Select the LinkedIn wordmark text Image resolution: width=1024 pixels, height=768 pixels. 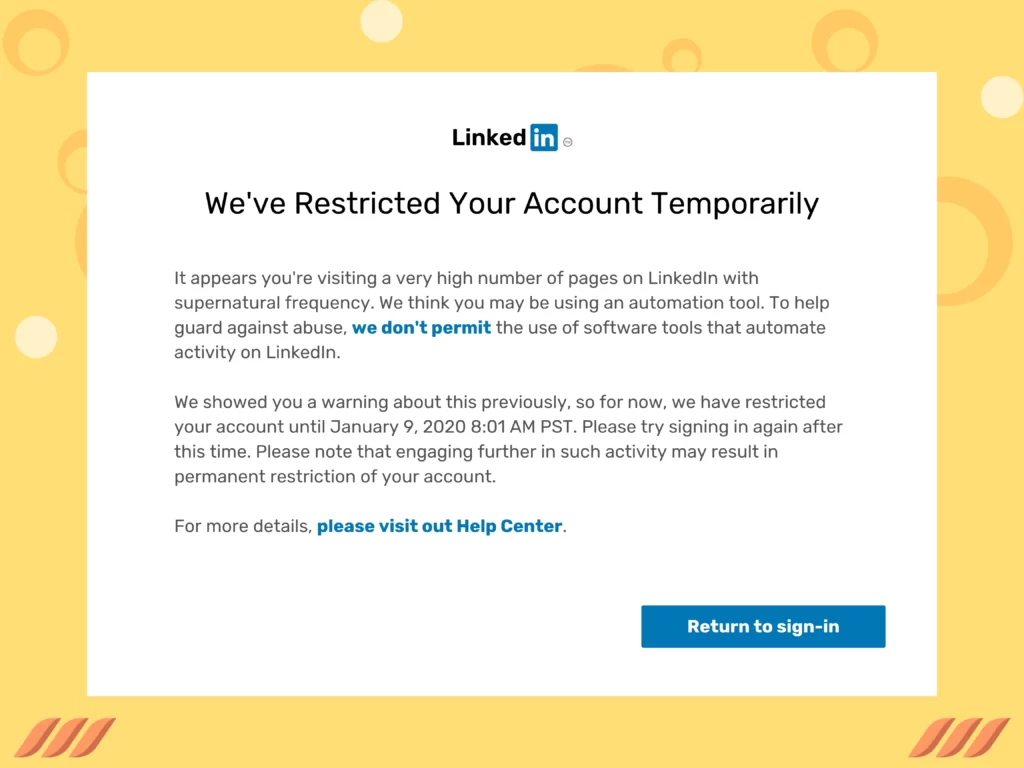487,137
